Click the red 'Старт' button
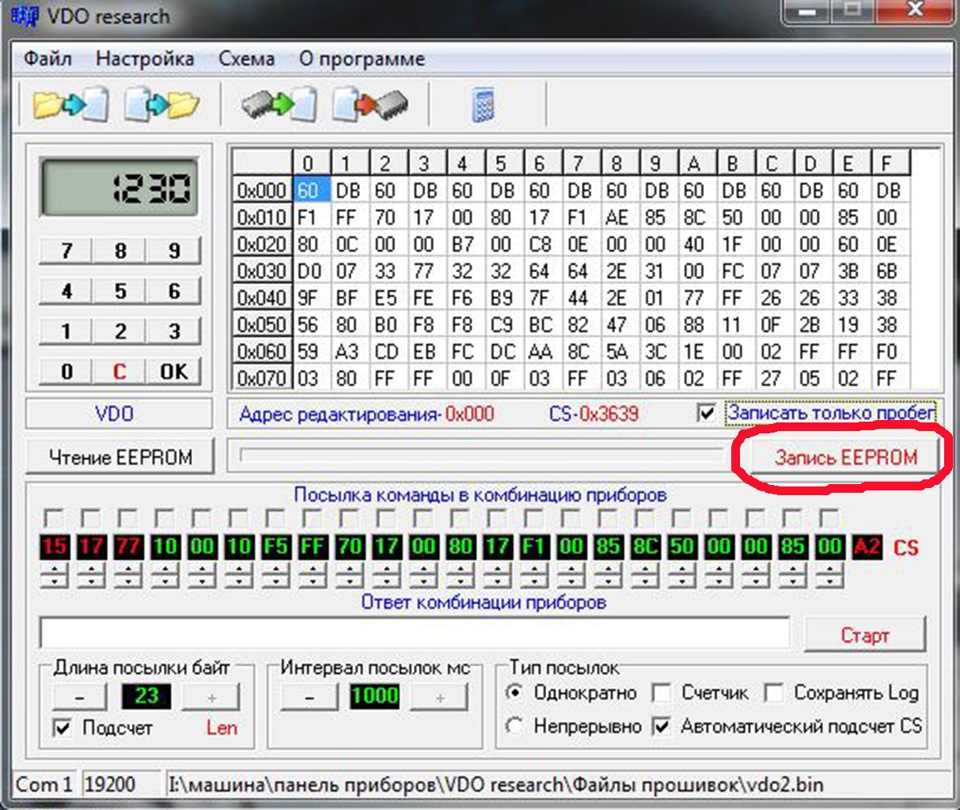This screenshot has height=810, width=960. (864, 635)
